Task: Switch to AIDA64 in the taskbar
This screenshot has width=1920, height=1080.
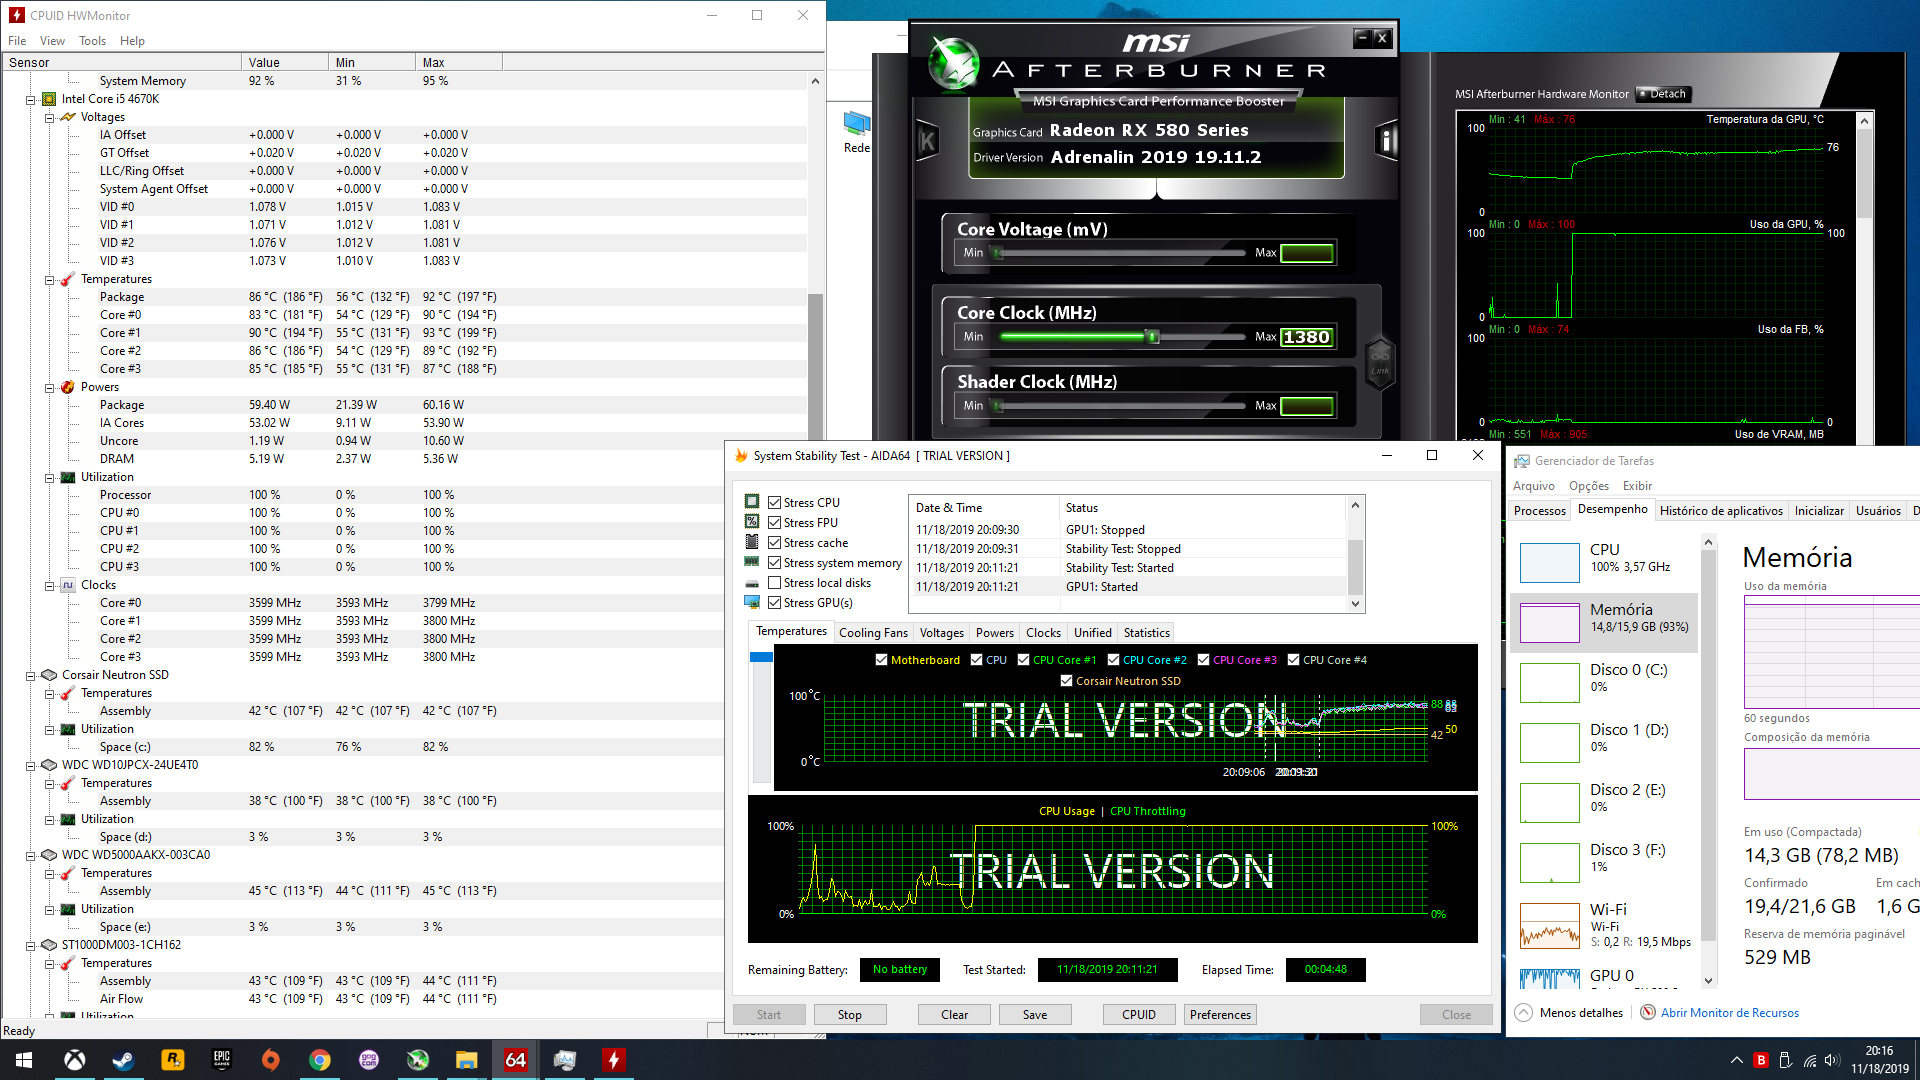Action: [516, 1060]
